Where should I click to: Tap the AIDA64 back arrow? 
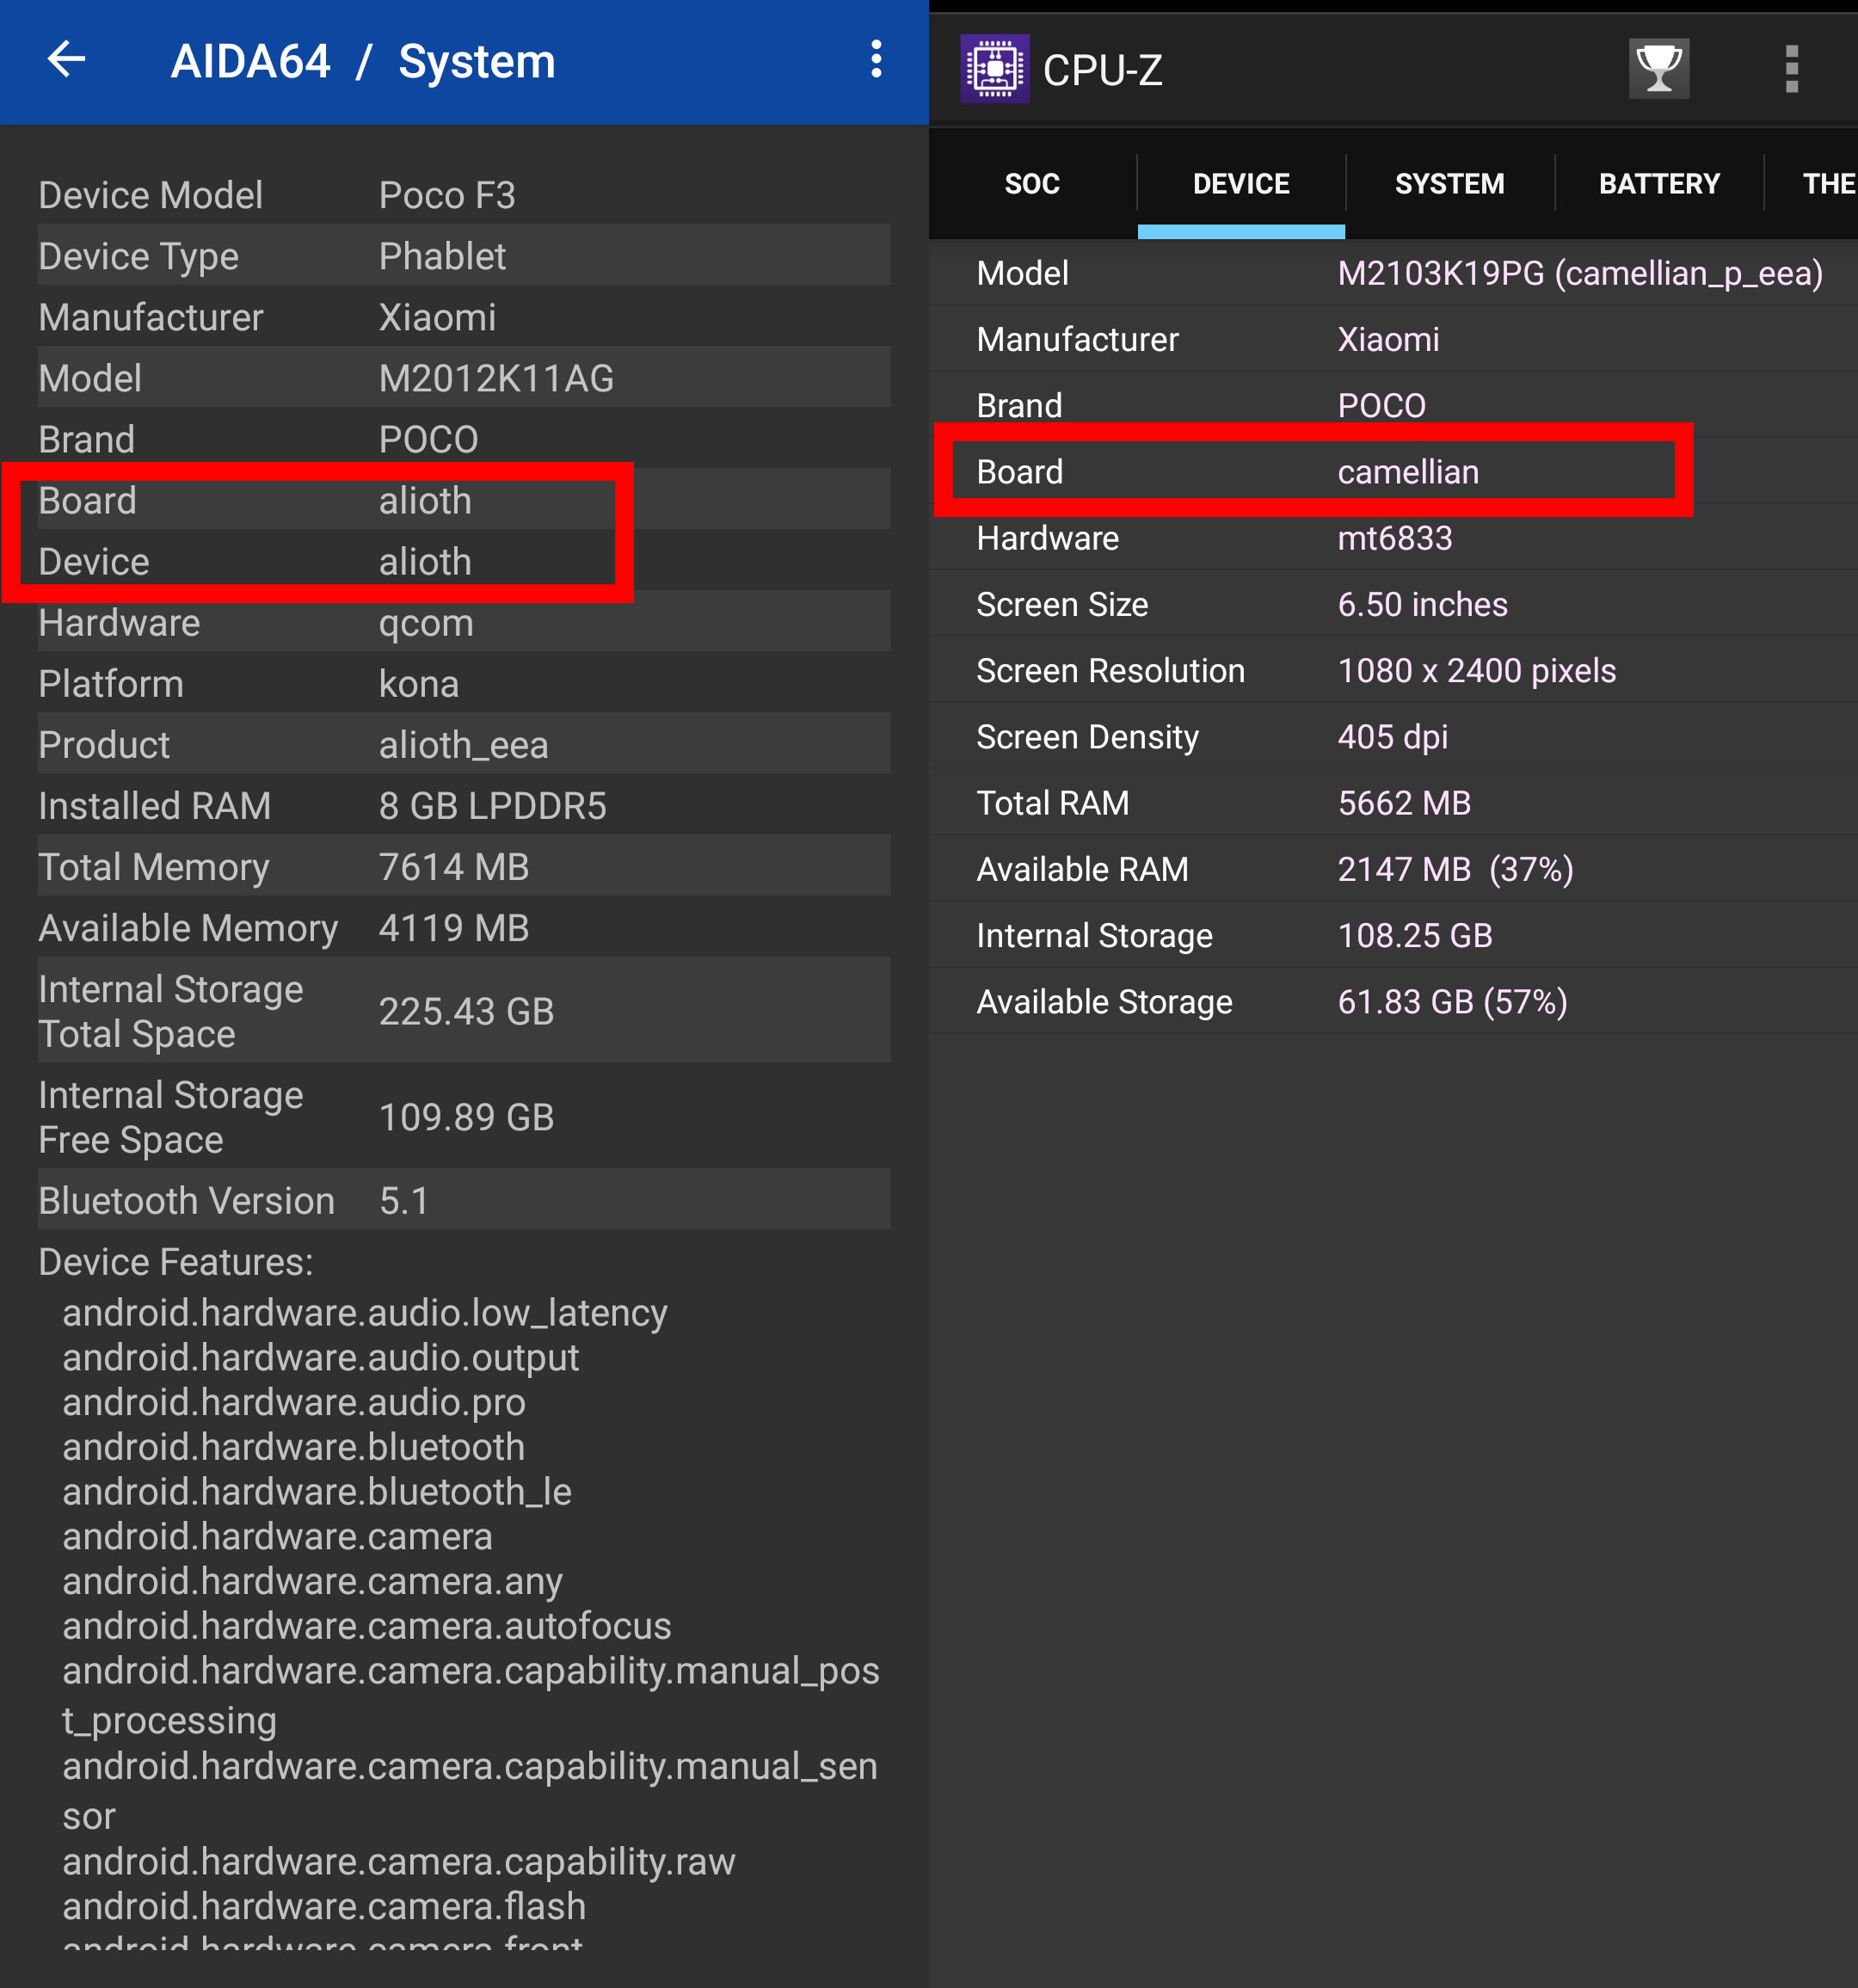click(66, 60)
